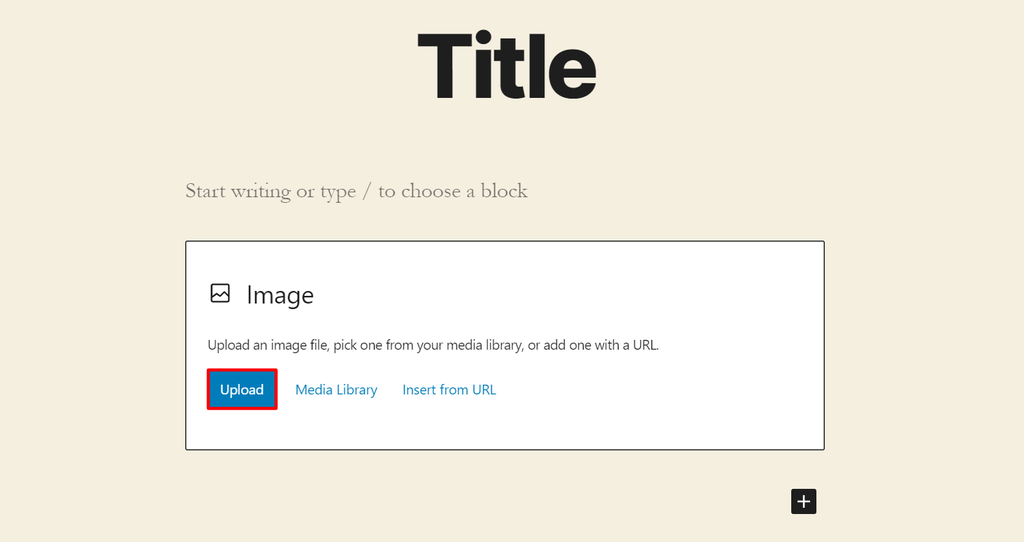Image resolution: width=1024 pixels, height=542 pixels.
Task: Click the image block picture icon
Action: click(x=220, y=294)
